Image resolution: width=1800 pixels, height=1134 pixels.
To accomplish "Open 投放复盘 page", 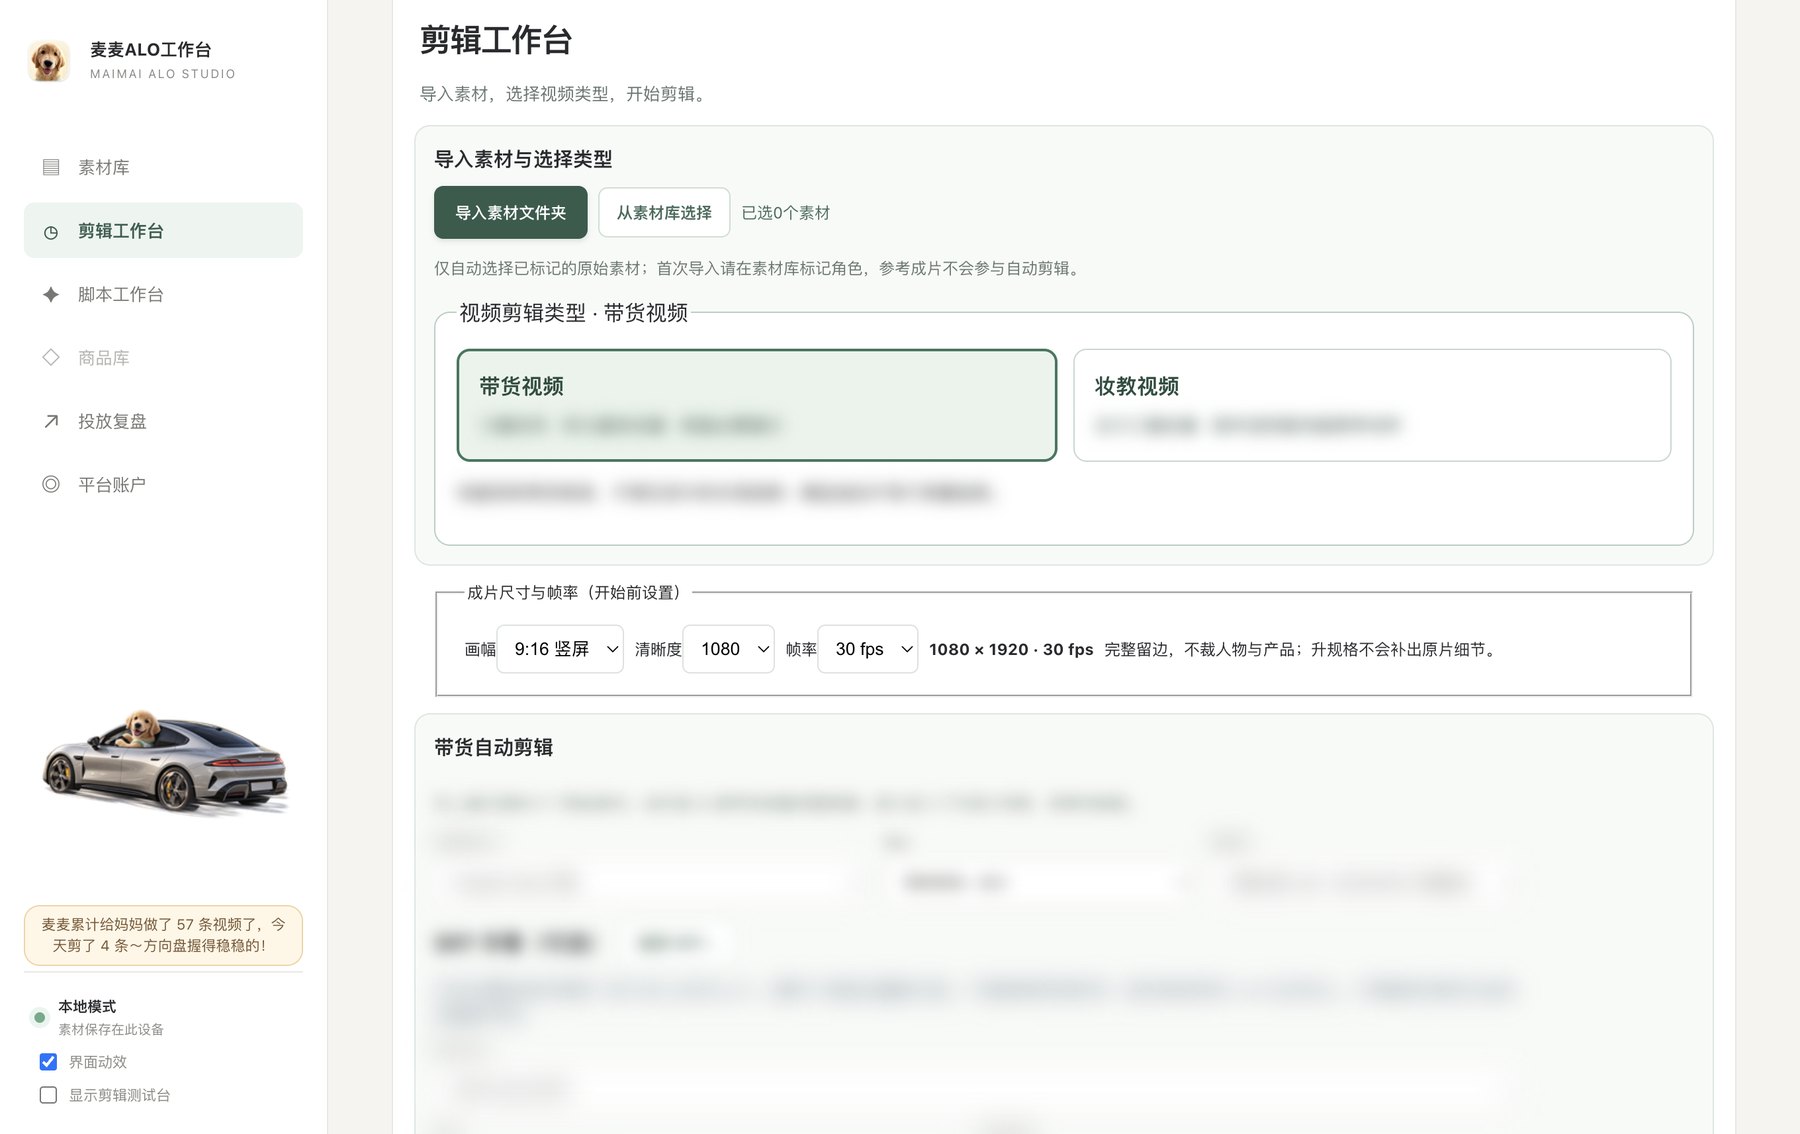I will 163,421.
